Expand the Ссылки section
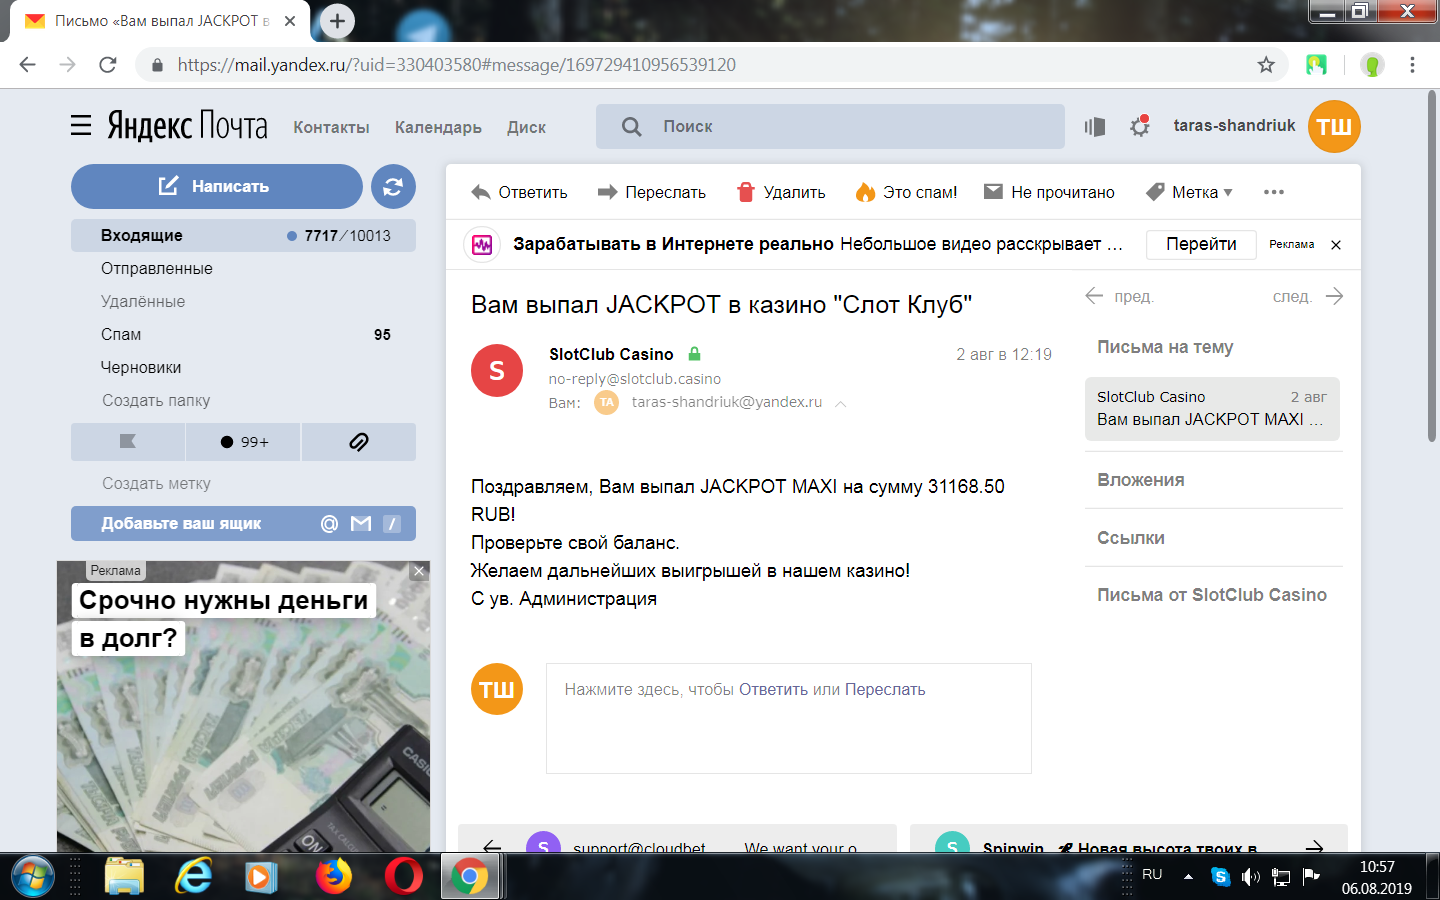This screenshot has width=1440, height=900. (x=1130, y=538)
